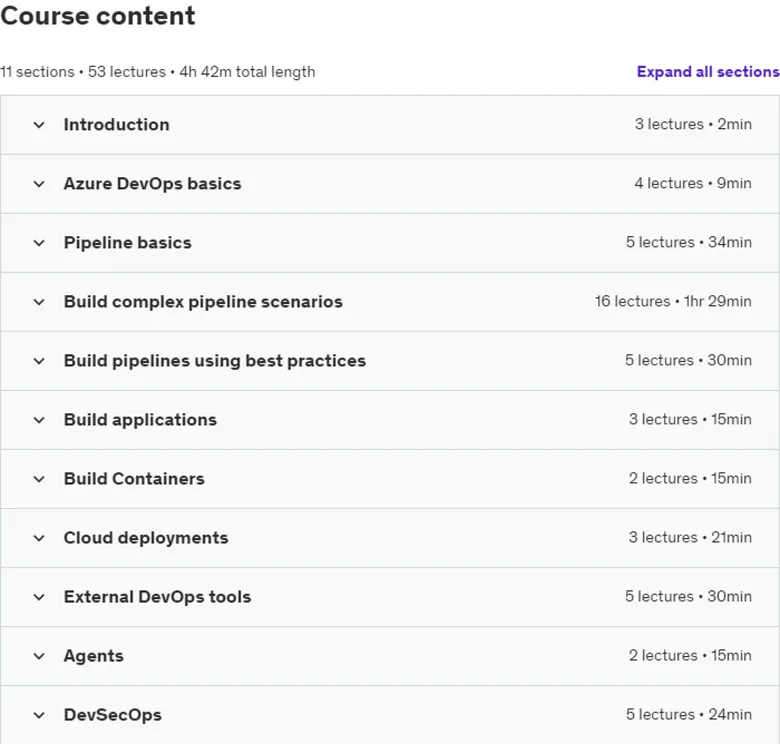The width and height of the screenshot is (780, 744).
Task: Click '3 lectures • 15min' in Build applications row
Action: pos(690,419)
